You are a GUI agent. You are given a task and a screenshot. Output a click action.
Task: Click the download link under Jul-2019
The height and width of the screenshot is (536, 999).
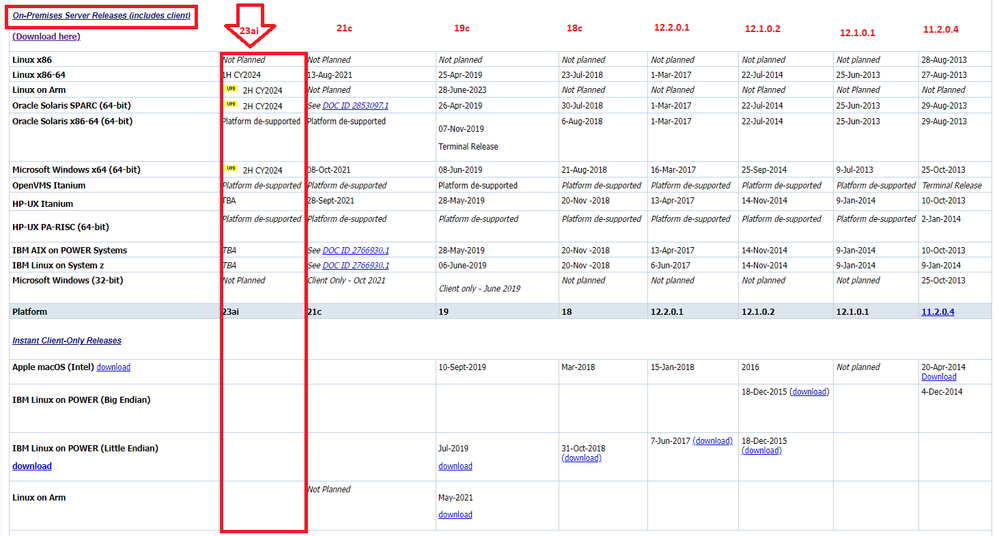(x=456, y=466)
